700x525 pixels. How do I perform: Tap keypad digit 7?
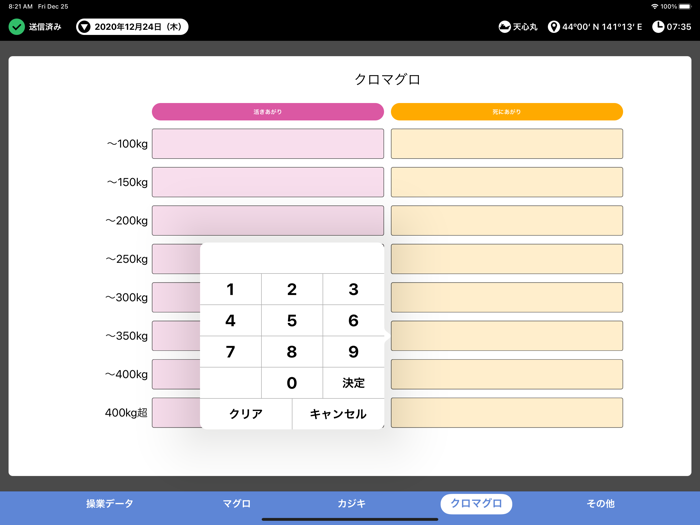[x=230, y=352]
